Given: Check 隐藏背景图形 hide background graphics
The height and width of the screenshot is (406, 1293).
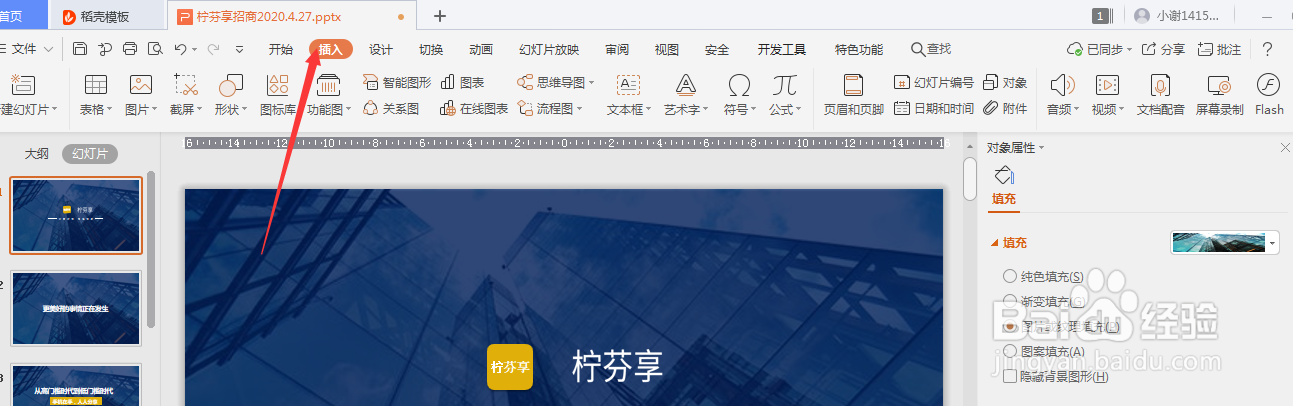Looking at the screenshot, I should coord(1010,376).
